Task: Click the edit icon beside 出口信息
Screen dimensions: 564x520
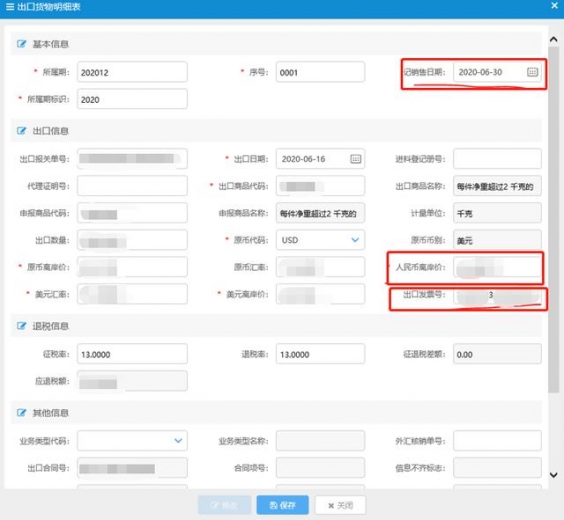Action: [x=22, y=131]
